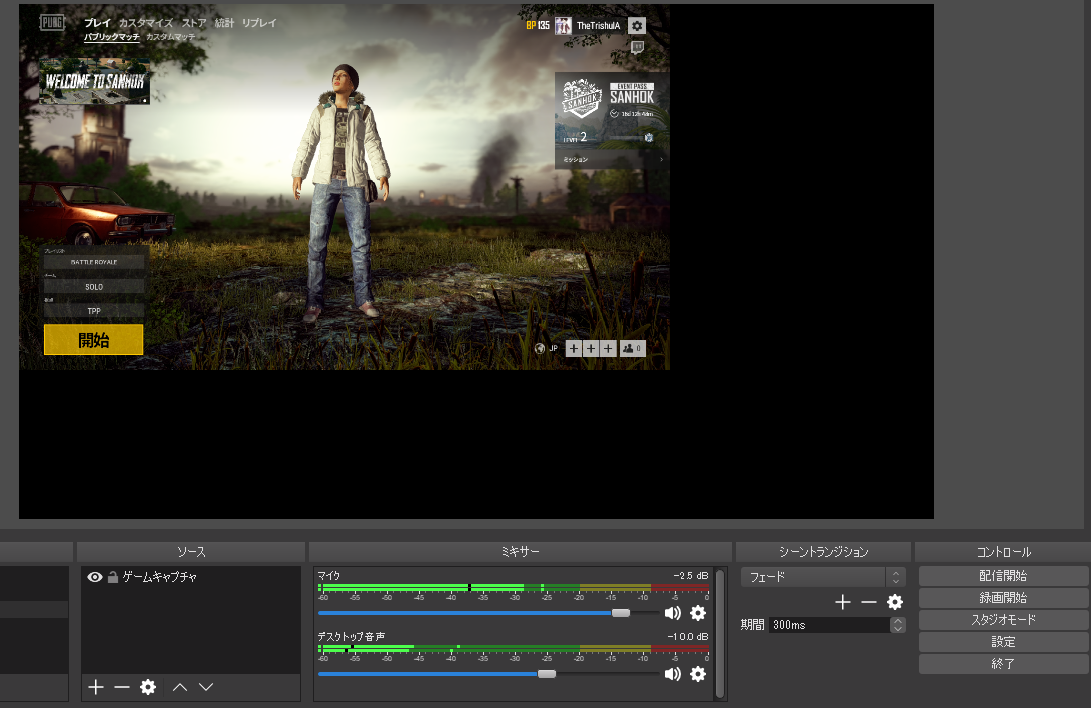1091x708 pixels.
Task: Click the TheTrishulA player avatar
Action: click(563, 26)
